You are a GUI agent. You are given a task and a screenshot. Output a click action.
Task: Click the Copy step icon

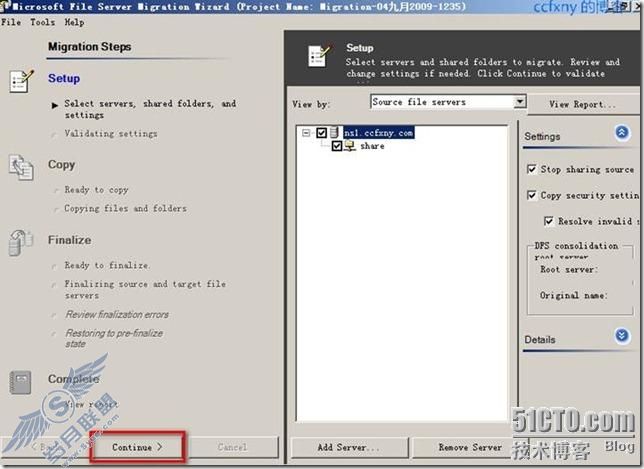(21, 167)
